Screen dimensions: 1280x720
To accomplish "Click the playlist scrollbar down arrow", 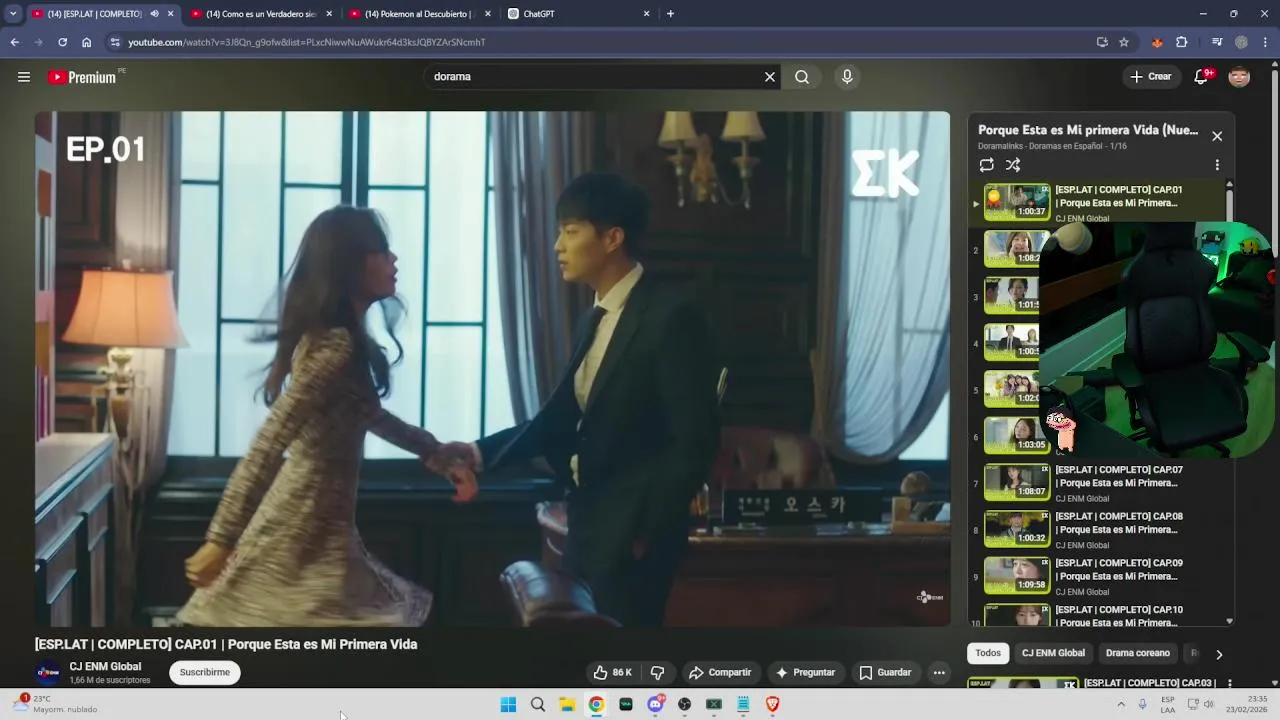I will [x=1230, y=621].
